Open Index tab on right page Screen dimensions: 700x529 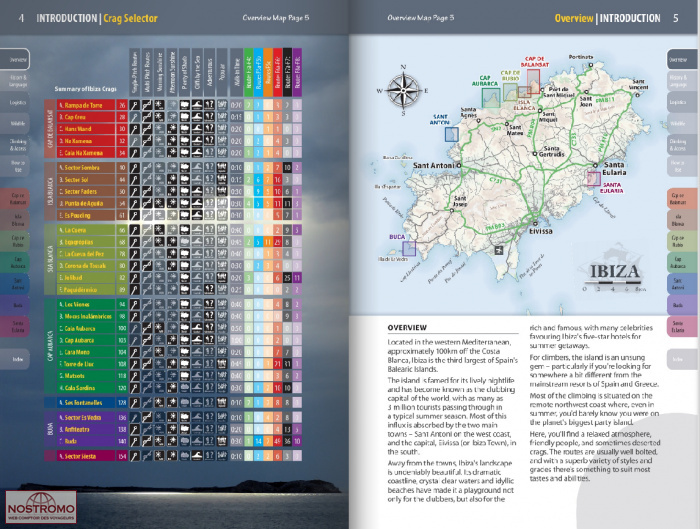pos(682,359)
